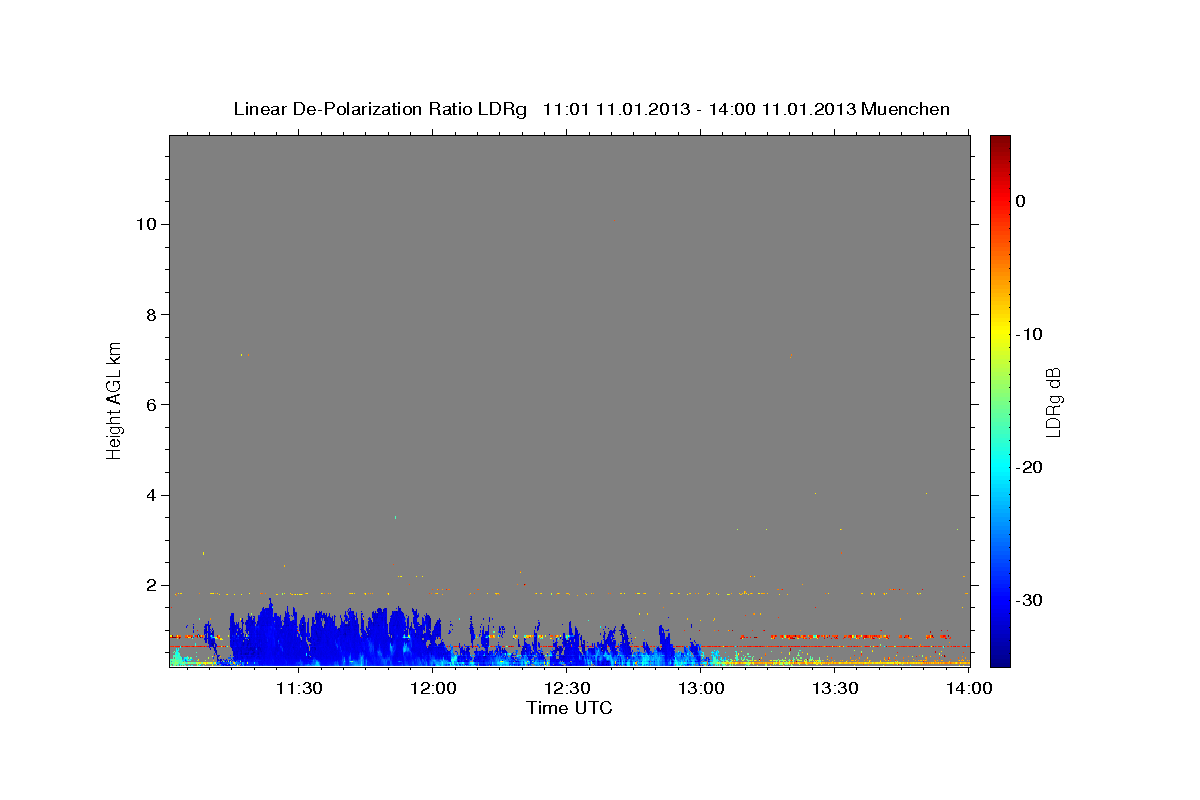Image resolution: width=1200 pixels, height=800 pixels.
Task: Click the 13:30 time tick label
Action: 835,688
